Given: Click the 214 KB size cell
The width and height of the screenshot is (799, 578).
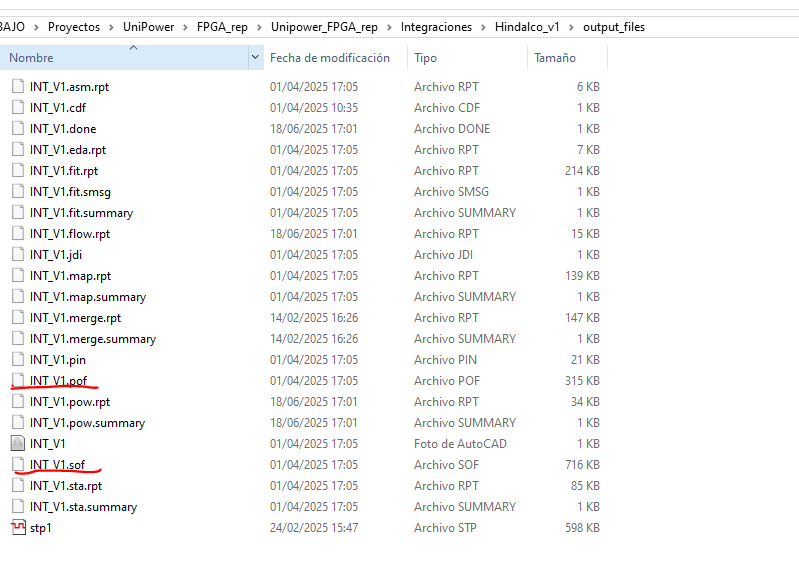Looking at the screenshot, I should click(x=582, y=171).
